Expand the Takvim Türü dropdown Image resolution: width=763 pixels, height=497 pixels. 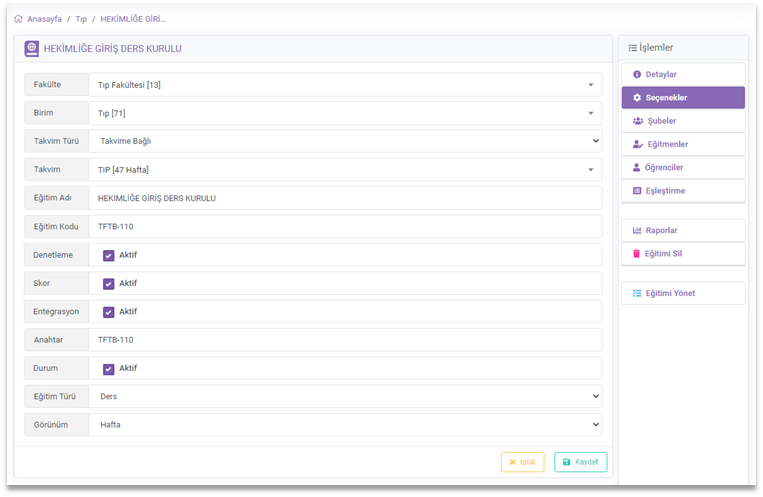[345, 142]
